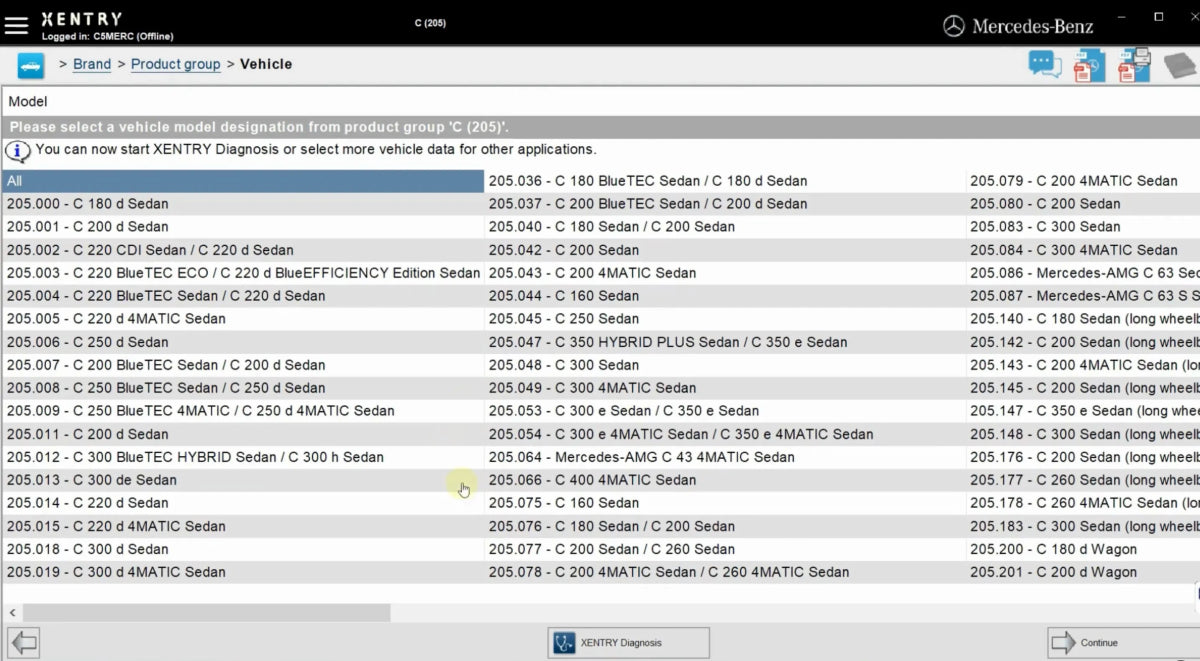Click the Mercedes-Benz star logo
This screenshot has height=661, width=1200.
coord(953,25)
